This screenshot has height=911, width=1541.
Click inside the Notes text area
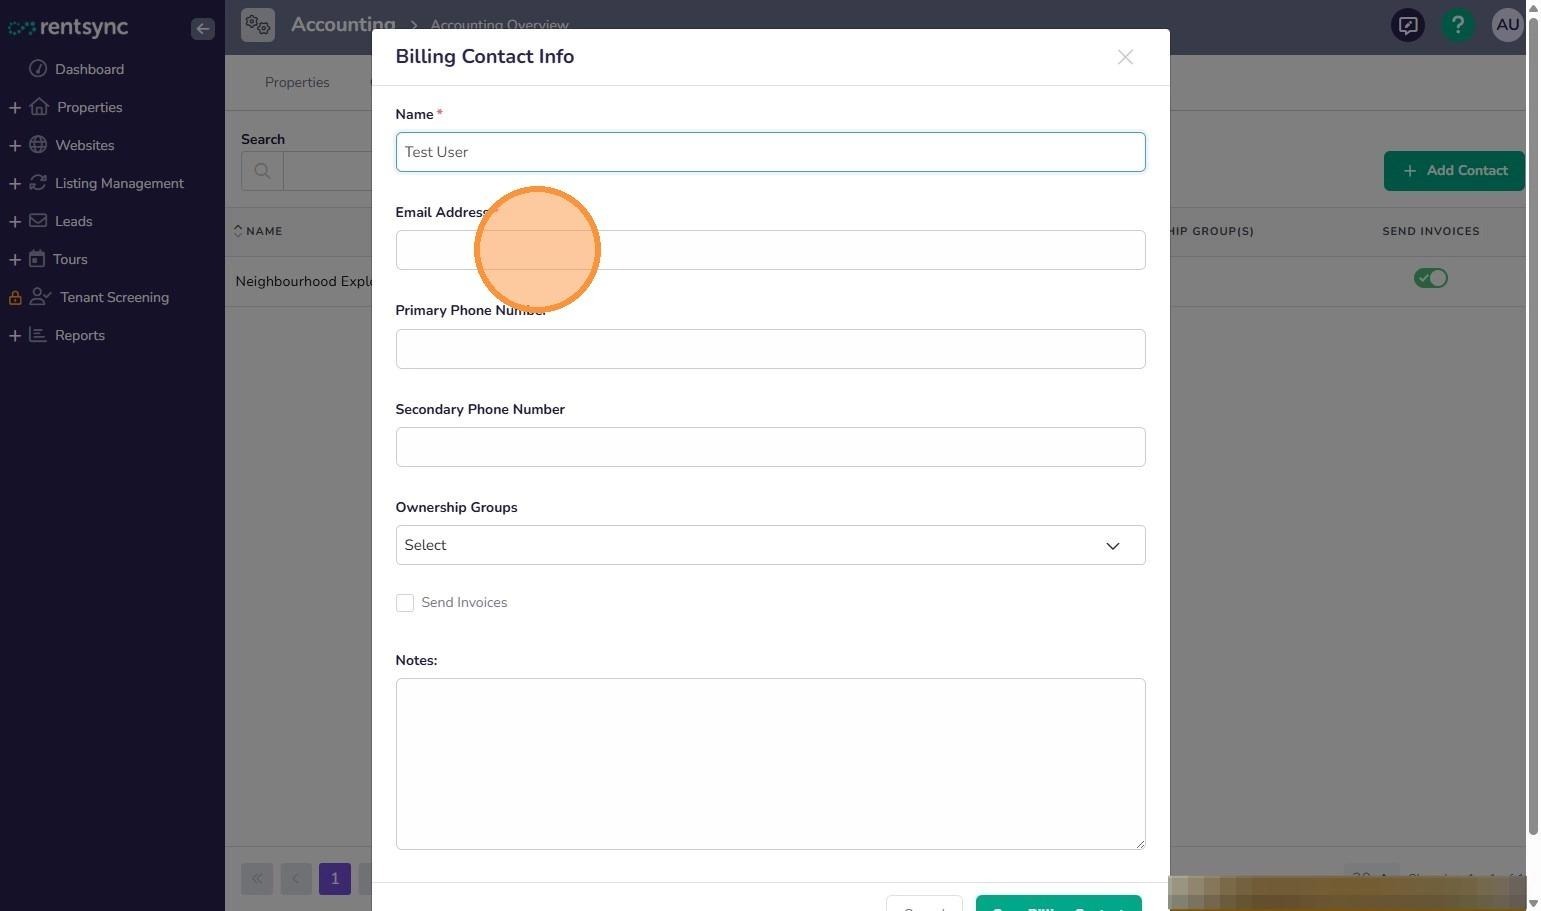[770, 764]
